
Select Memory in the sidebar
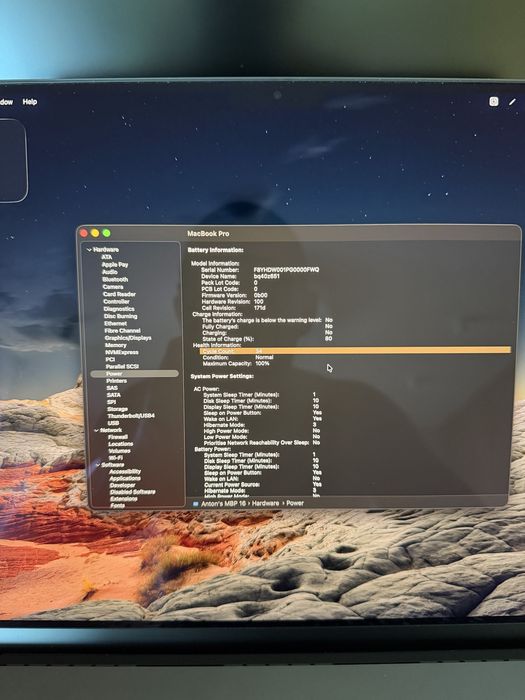(116, 345)
